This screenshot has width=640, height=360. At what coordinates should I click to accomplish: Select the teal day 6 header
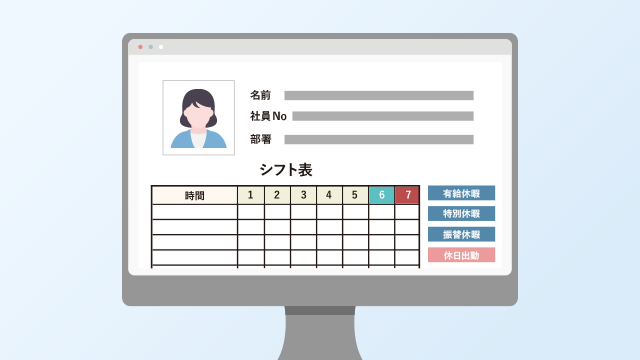tap(381, 196)
